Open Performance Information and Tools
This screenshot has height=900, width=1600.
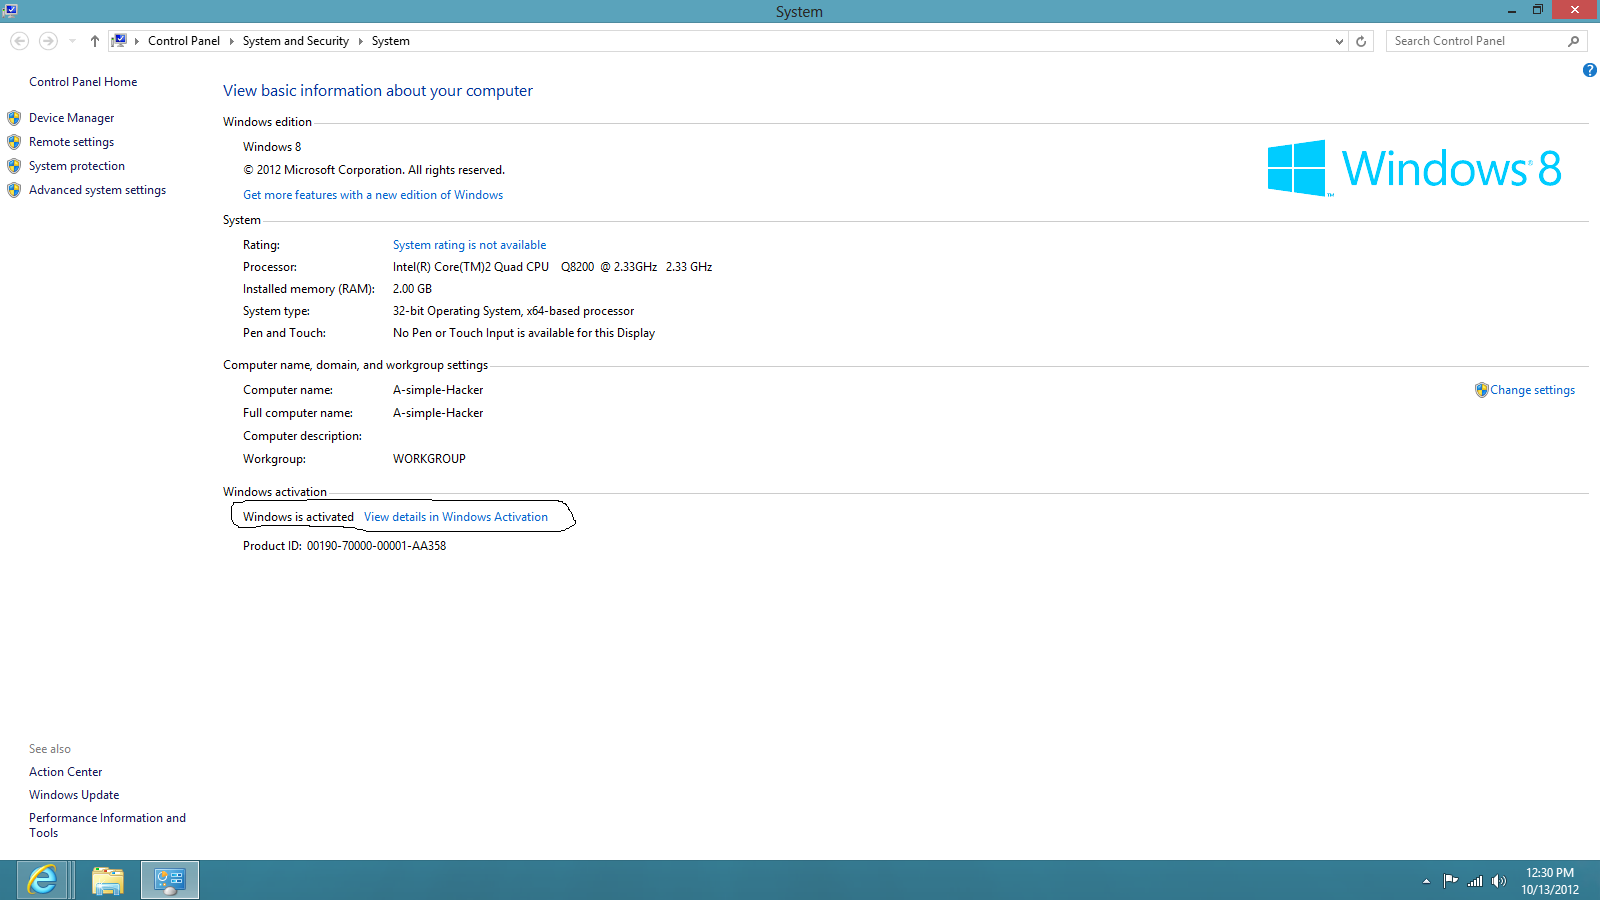click(x=107, y=825)
